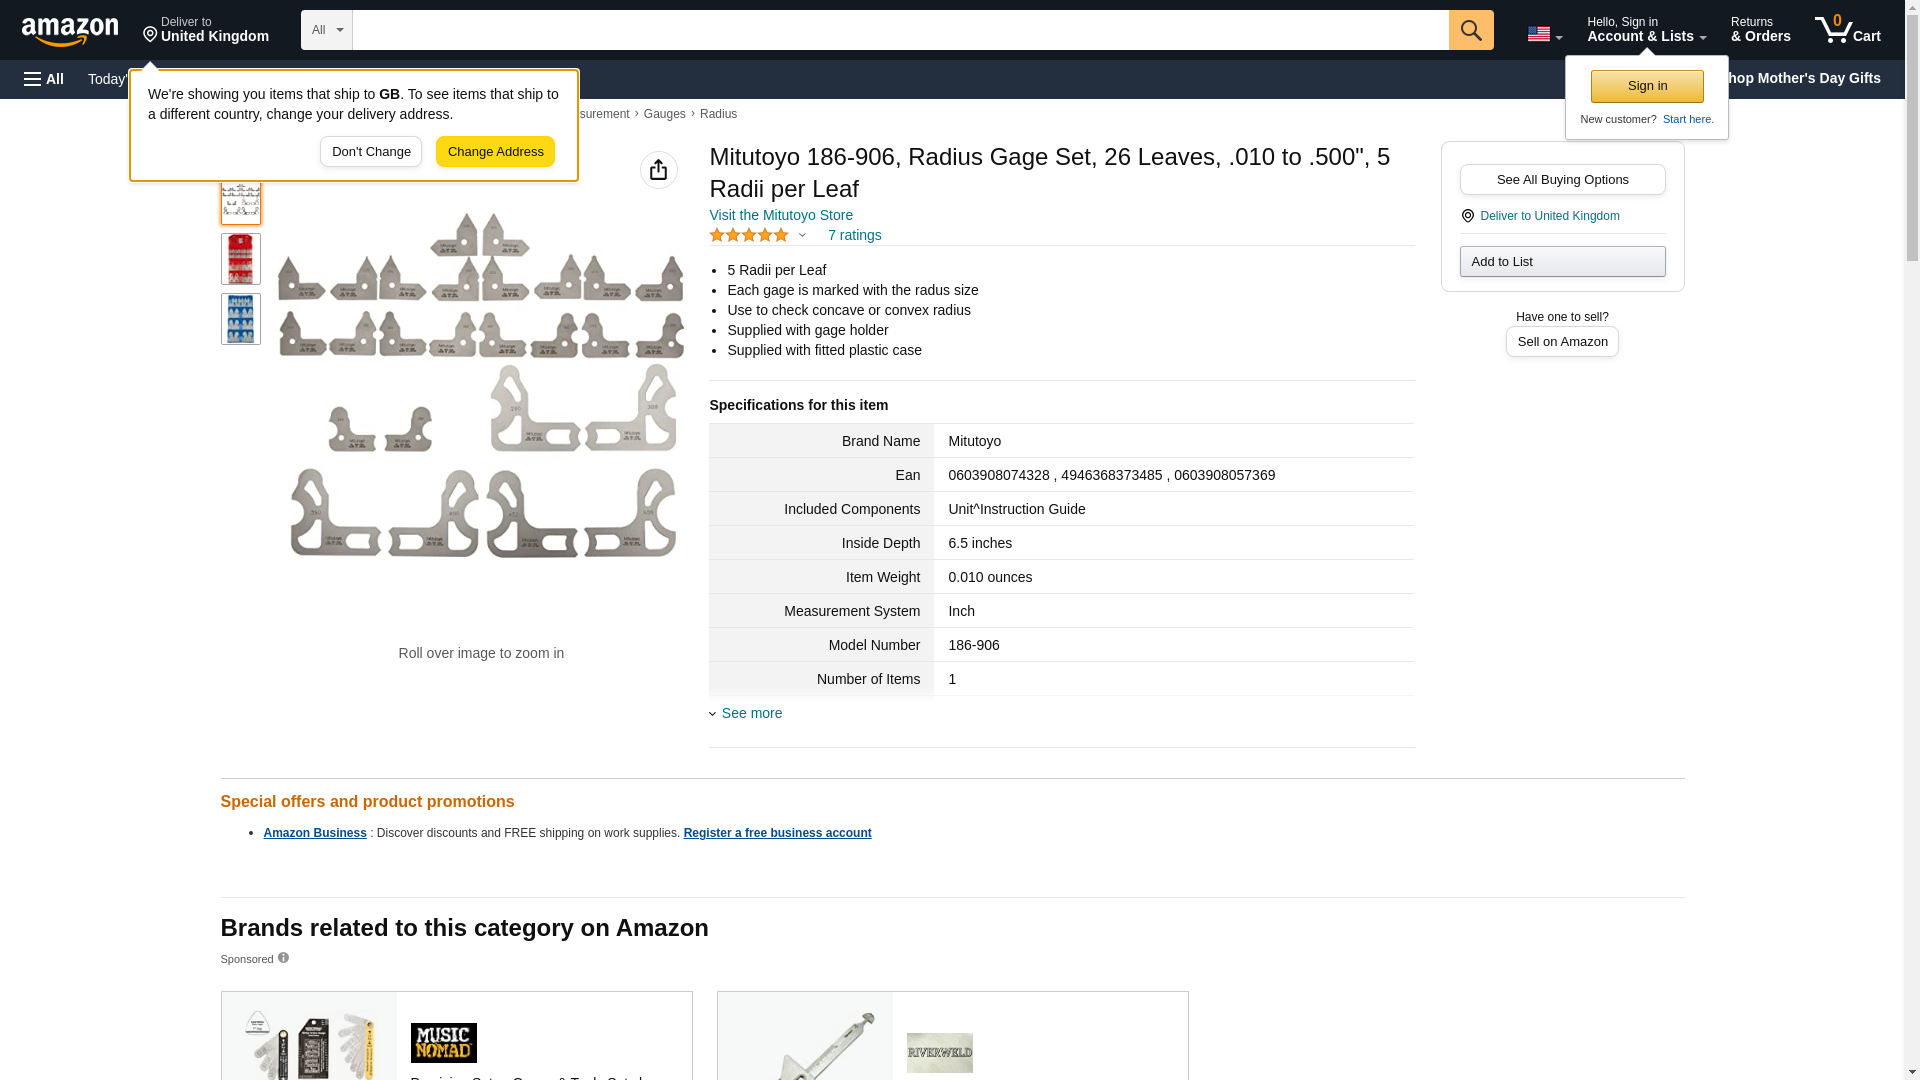Click the Sign in button
The height and width of the screenshot is (1080, 1920).
[x=1647, y=86]
